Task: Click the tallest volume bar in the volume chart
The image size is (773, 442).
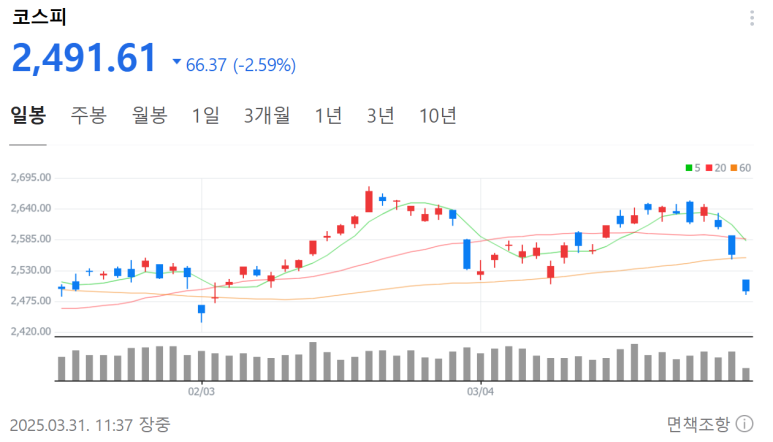Action: pyautogui.click(x=313, y=361)
